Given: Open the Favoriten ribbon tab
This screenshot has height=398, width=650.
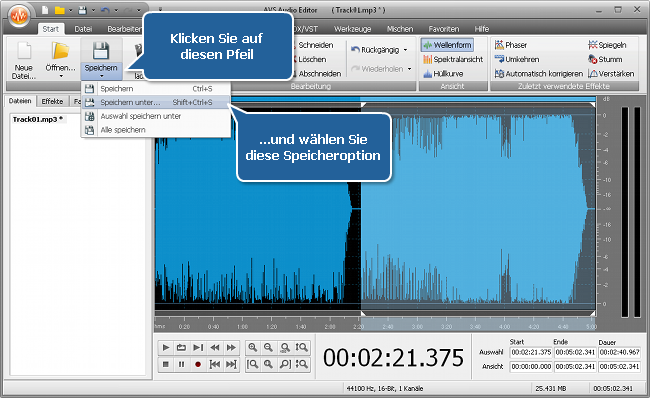Looking at the screenshot, I should [444, 29].
